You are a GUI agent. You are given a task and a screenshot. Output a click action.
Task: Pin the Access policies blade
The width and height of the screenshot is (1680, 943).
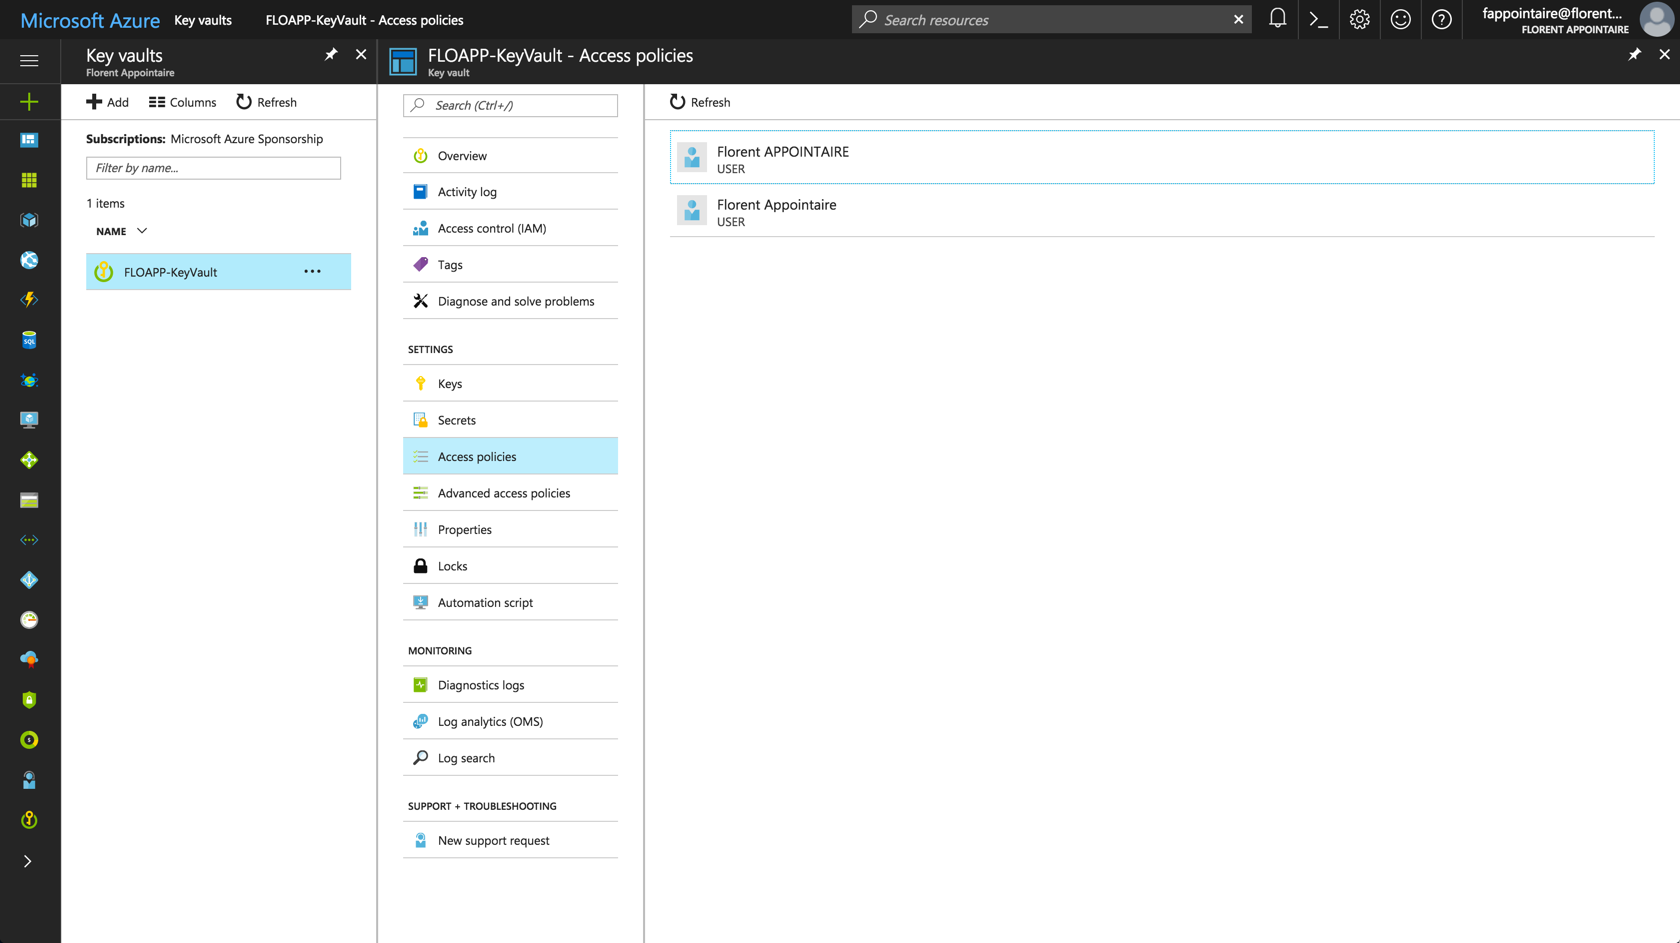pyautogui.click(x=1634, y=55)
